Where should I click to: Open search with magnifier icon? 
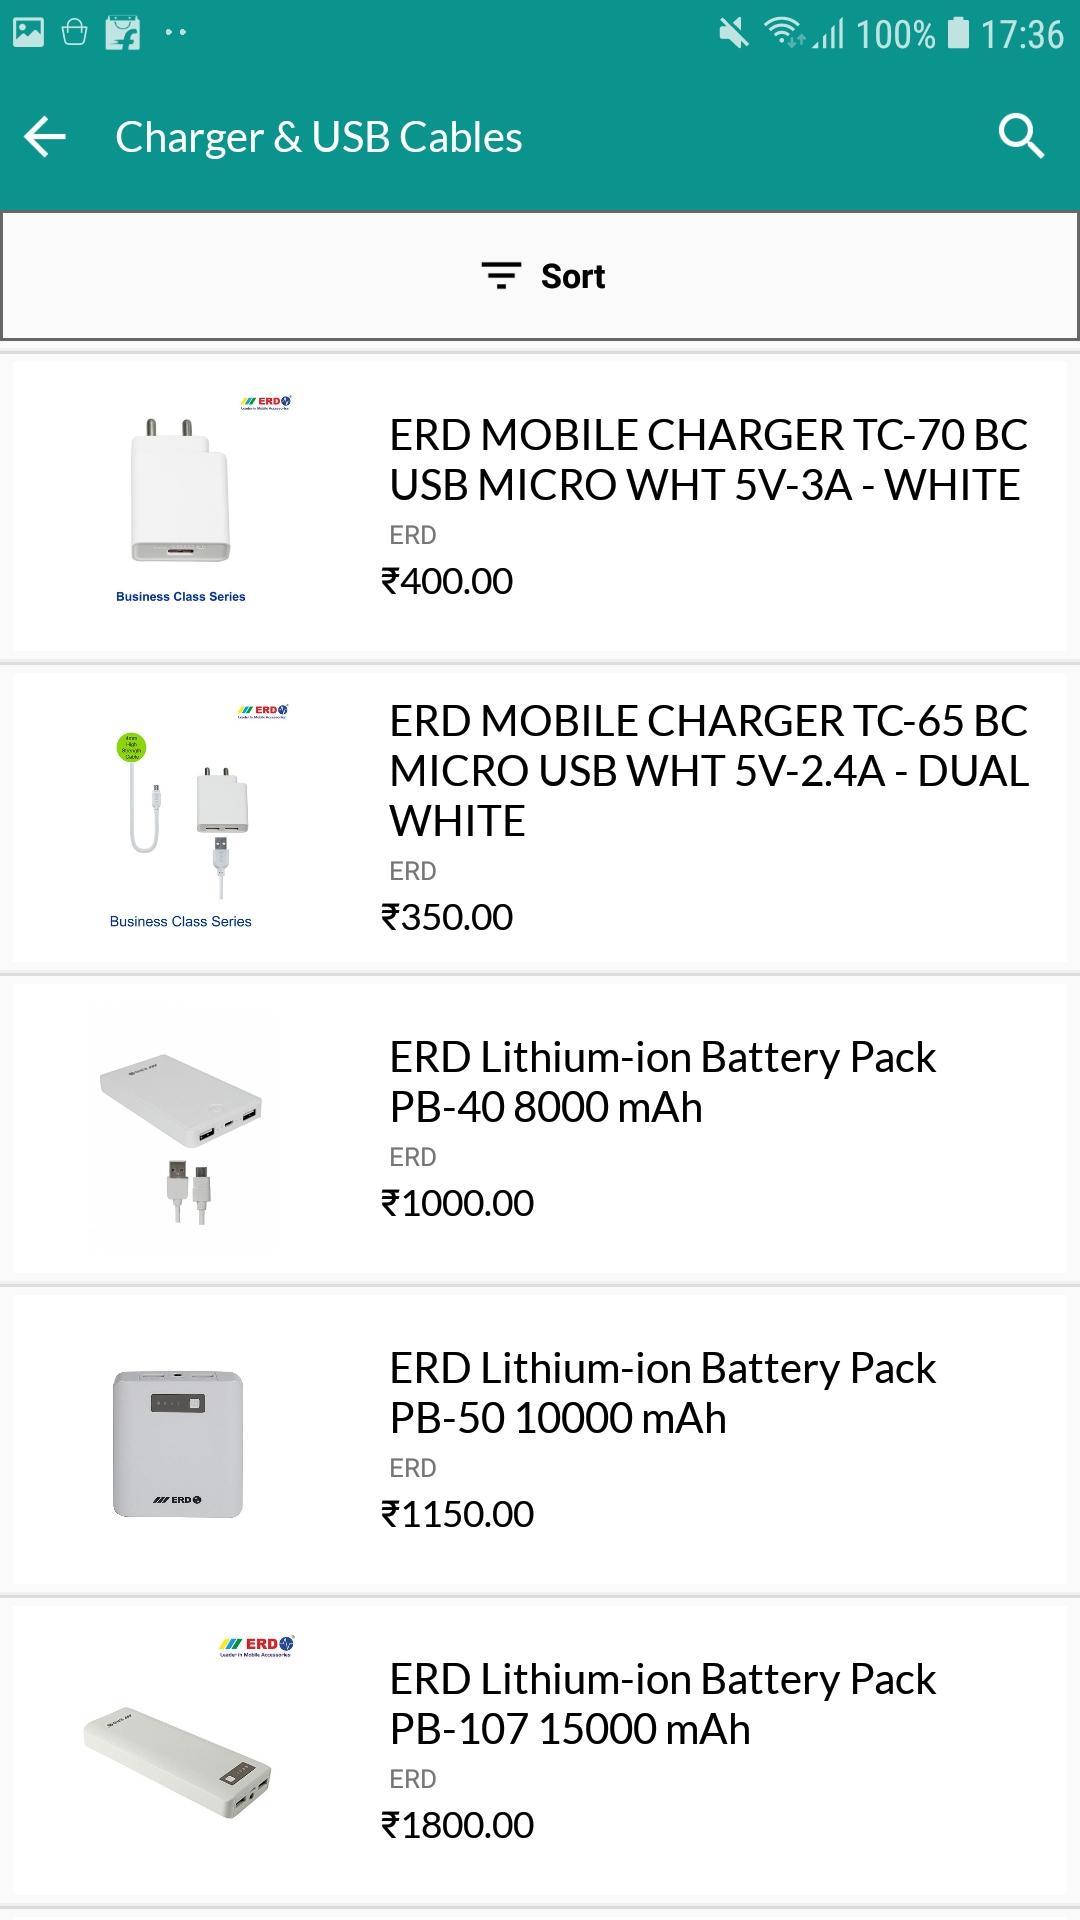point(1021,136)
